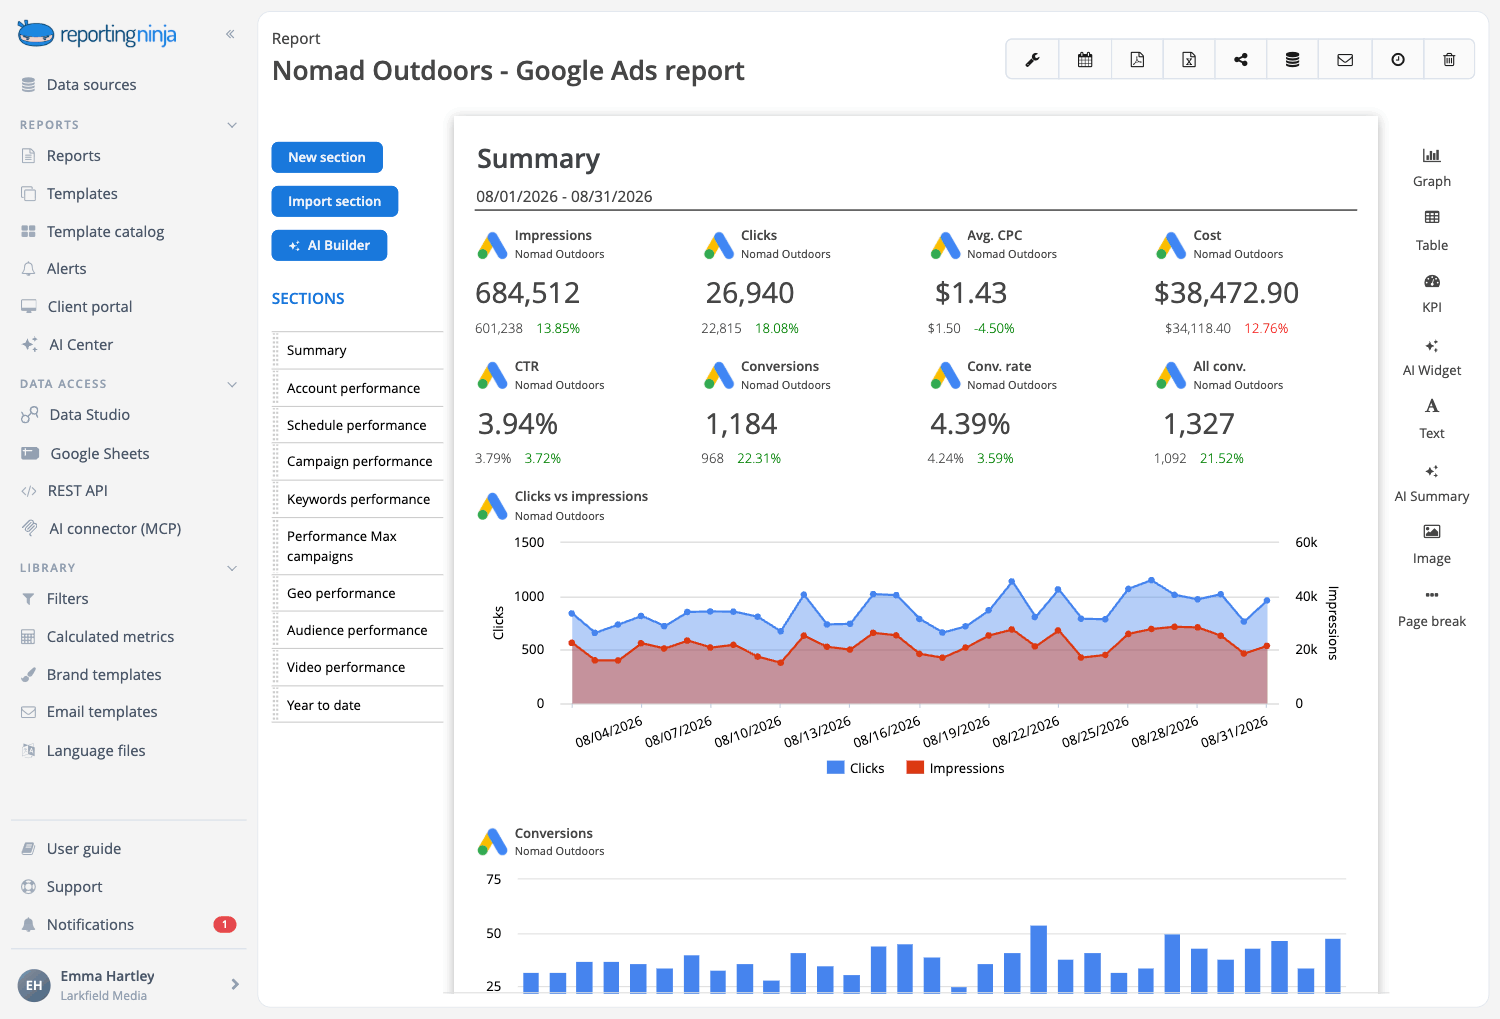Screen dimensions: 1500x1019
Task: Open report settings wrench icon
Action: [1032, 60]
